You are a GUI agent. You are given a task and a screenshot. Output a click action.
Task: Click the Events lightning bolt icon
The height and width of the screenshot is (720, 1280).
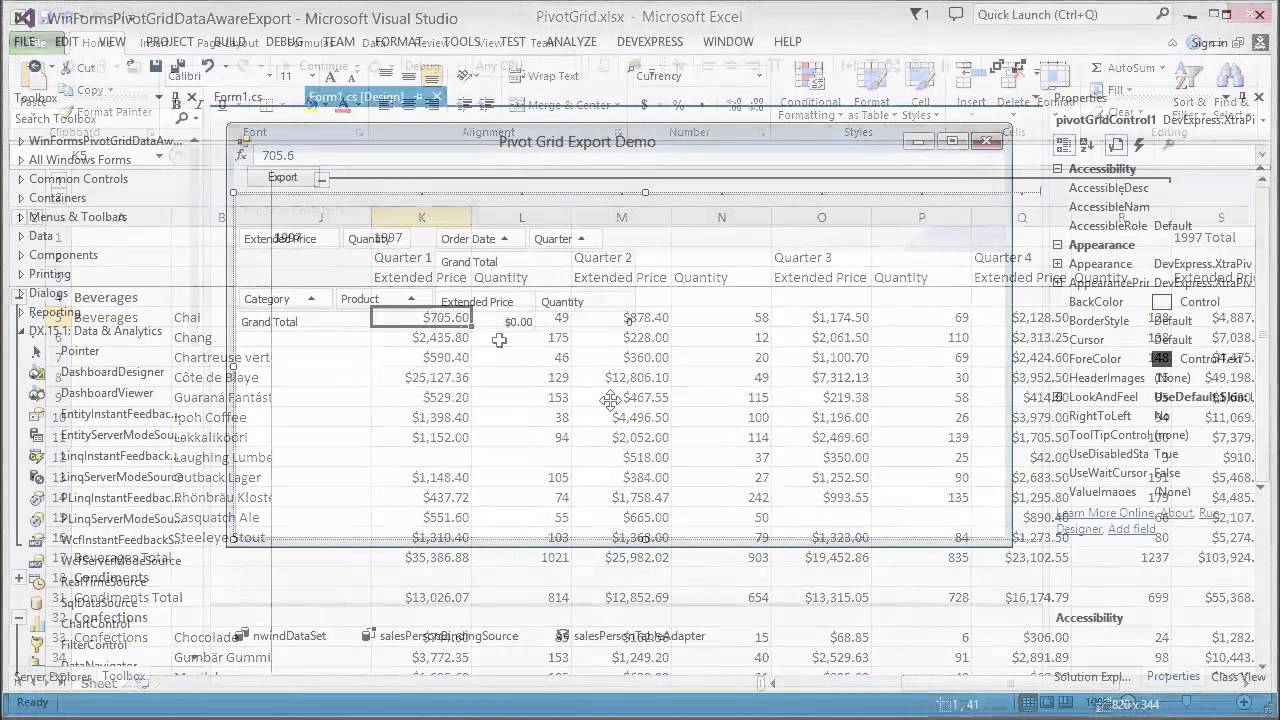pos(1139,145)
